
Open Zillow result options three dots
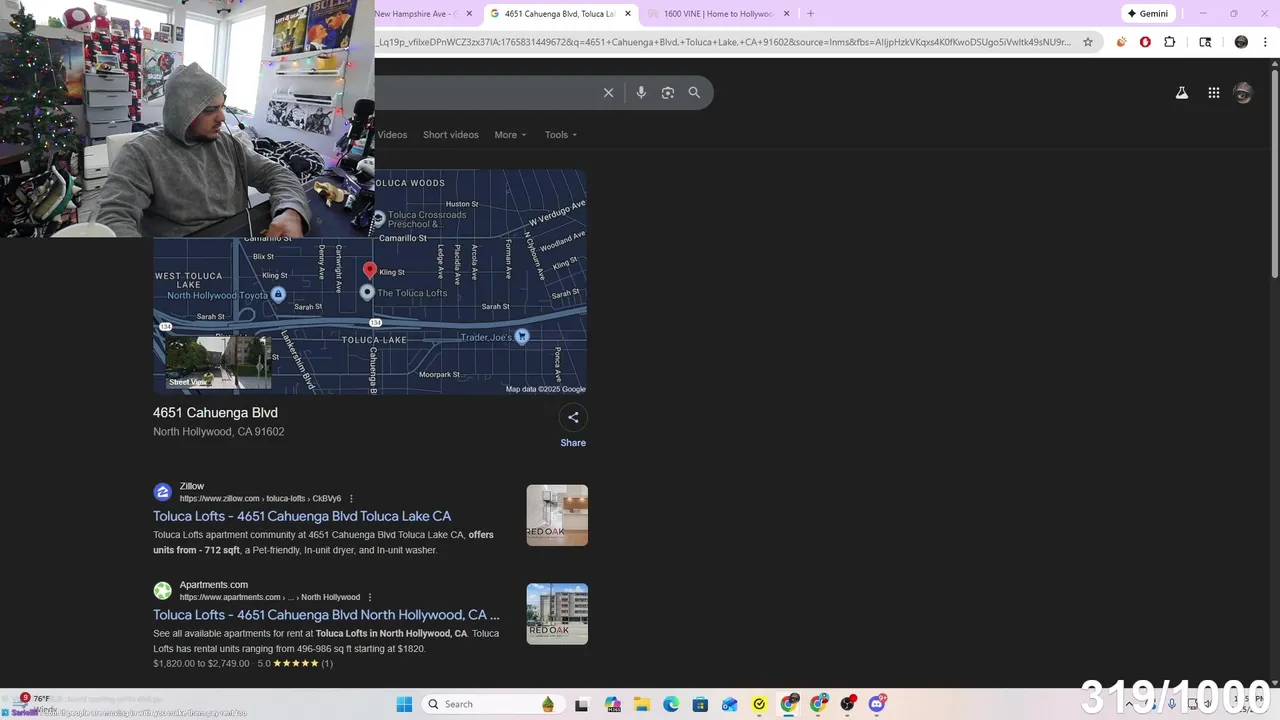[351, 498]
